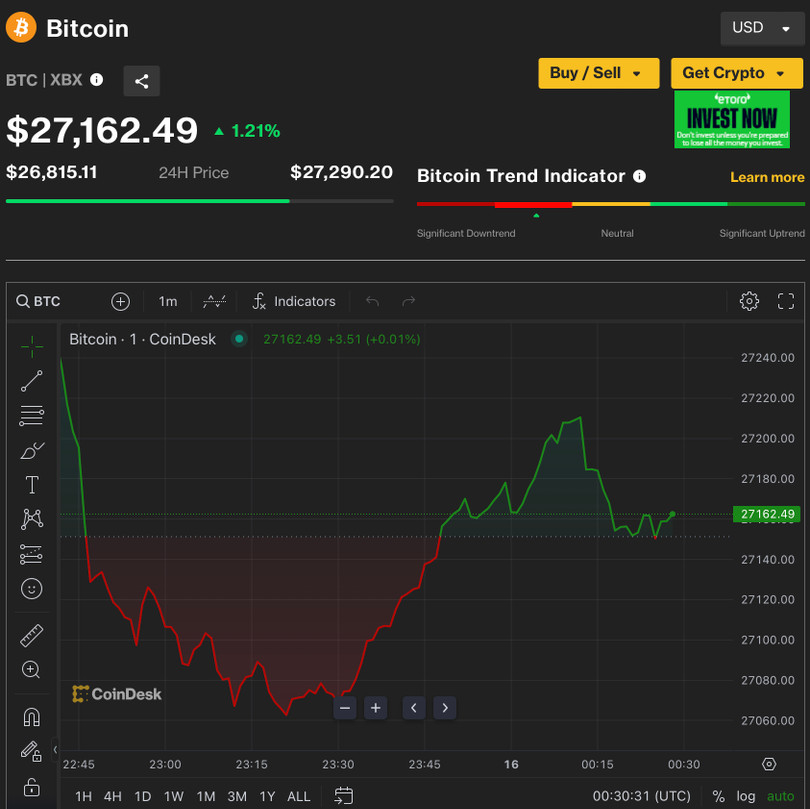This screenshot has width=810, height=809.
Task: Activate the magnet snap mode
Action: pos(32,717)
